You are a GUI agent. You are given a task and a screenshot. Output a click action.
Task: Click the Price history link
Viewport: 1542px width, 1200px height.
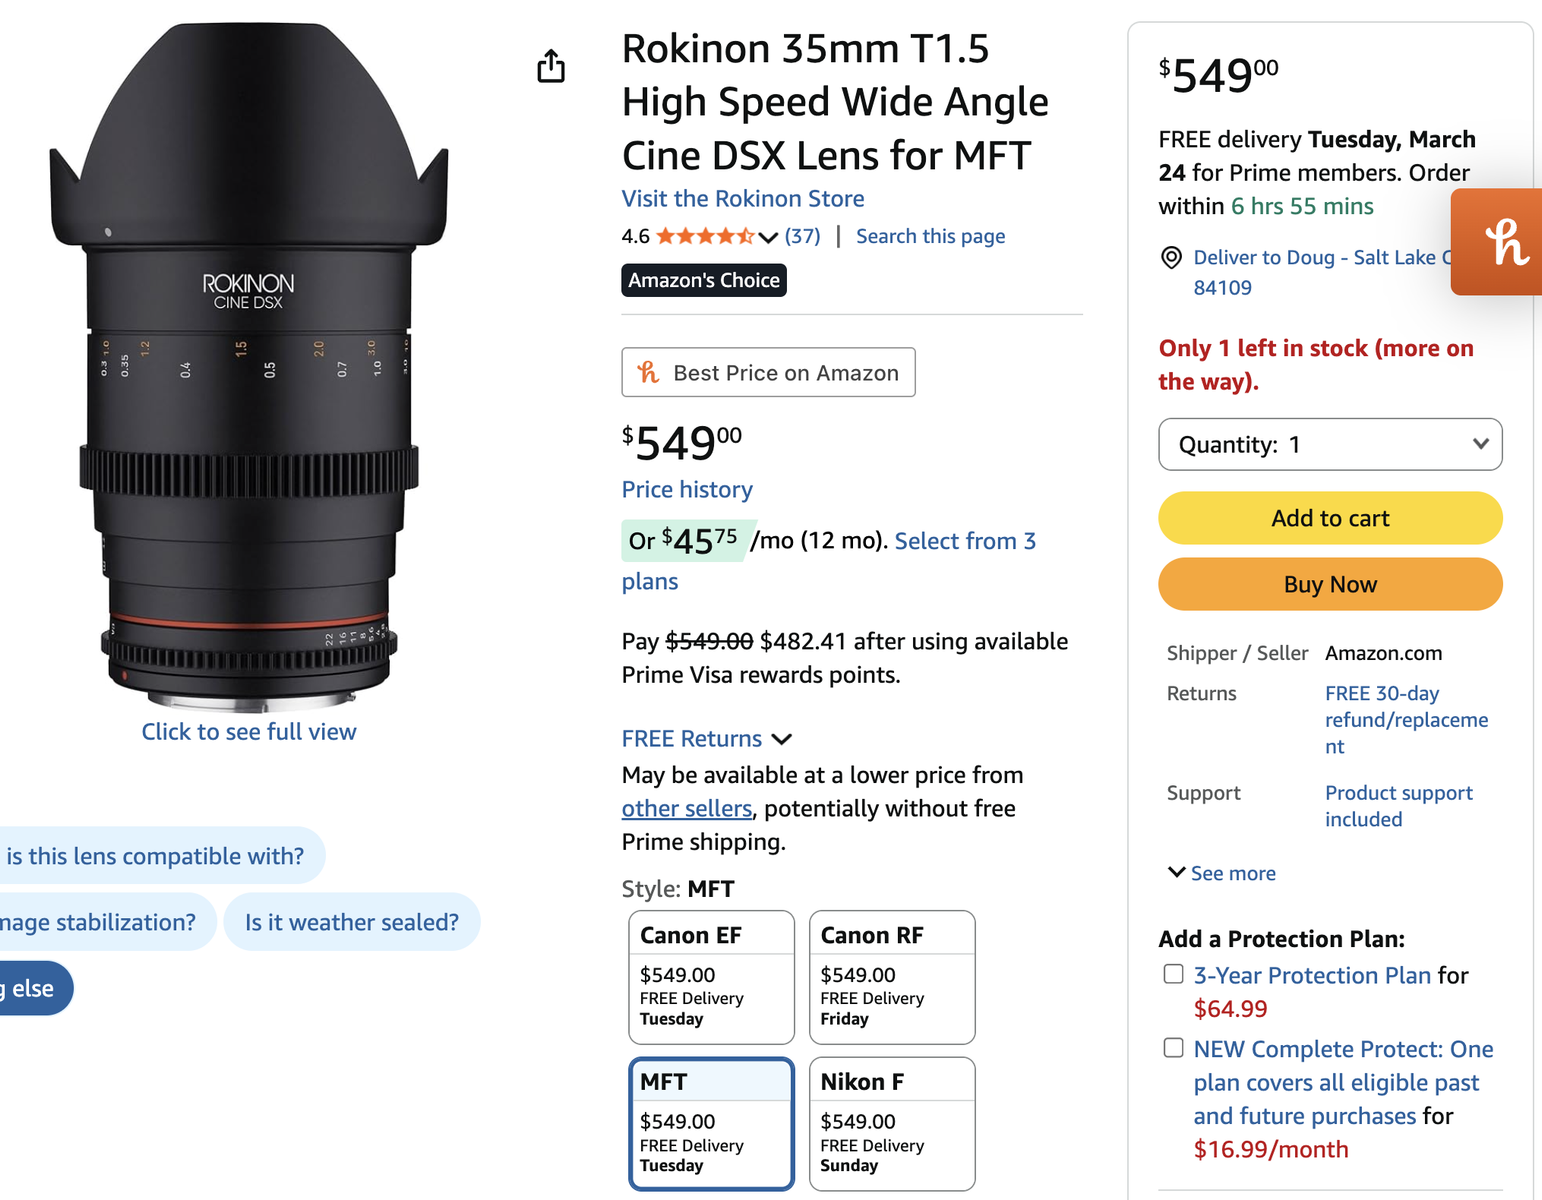687,490
